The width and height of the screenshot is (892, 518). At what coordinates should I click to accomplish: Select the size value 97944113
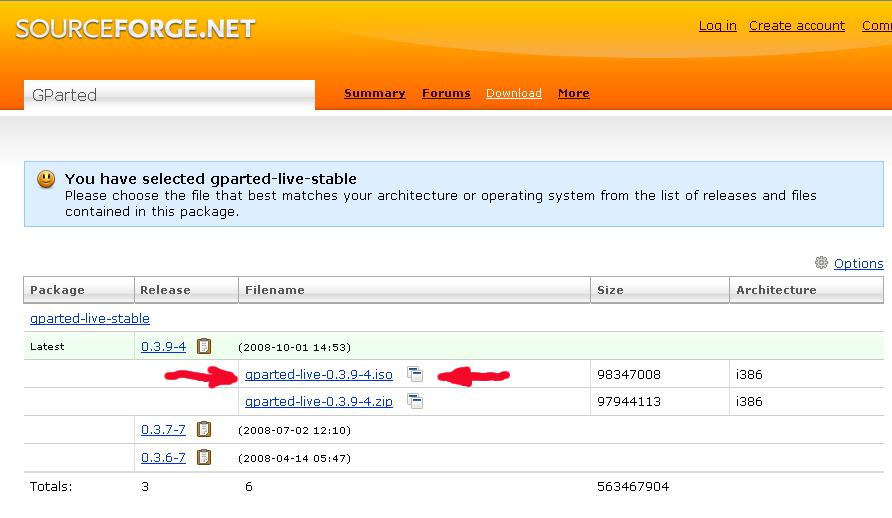(629, 402)
